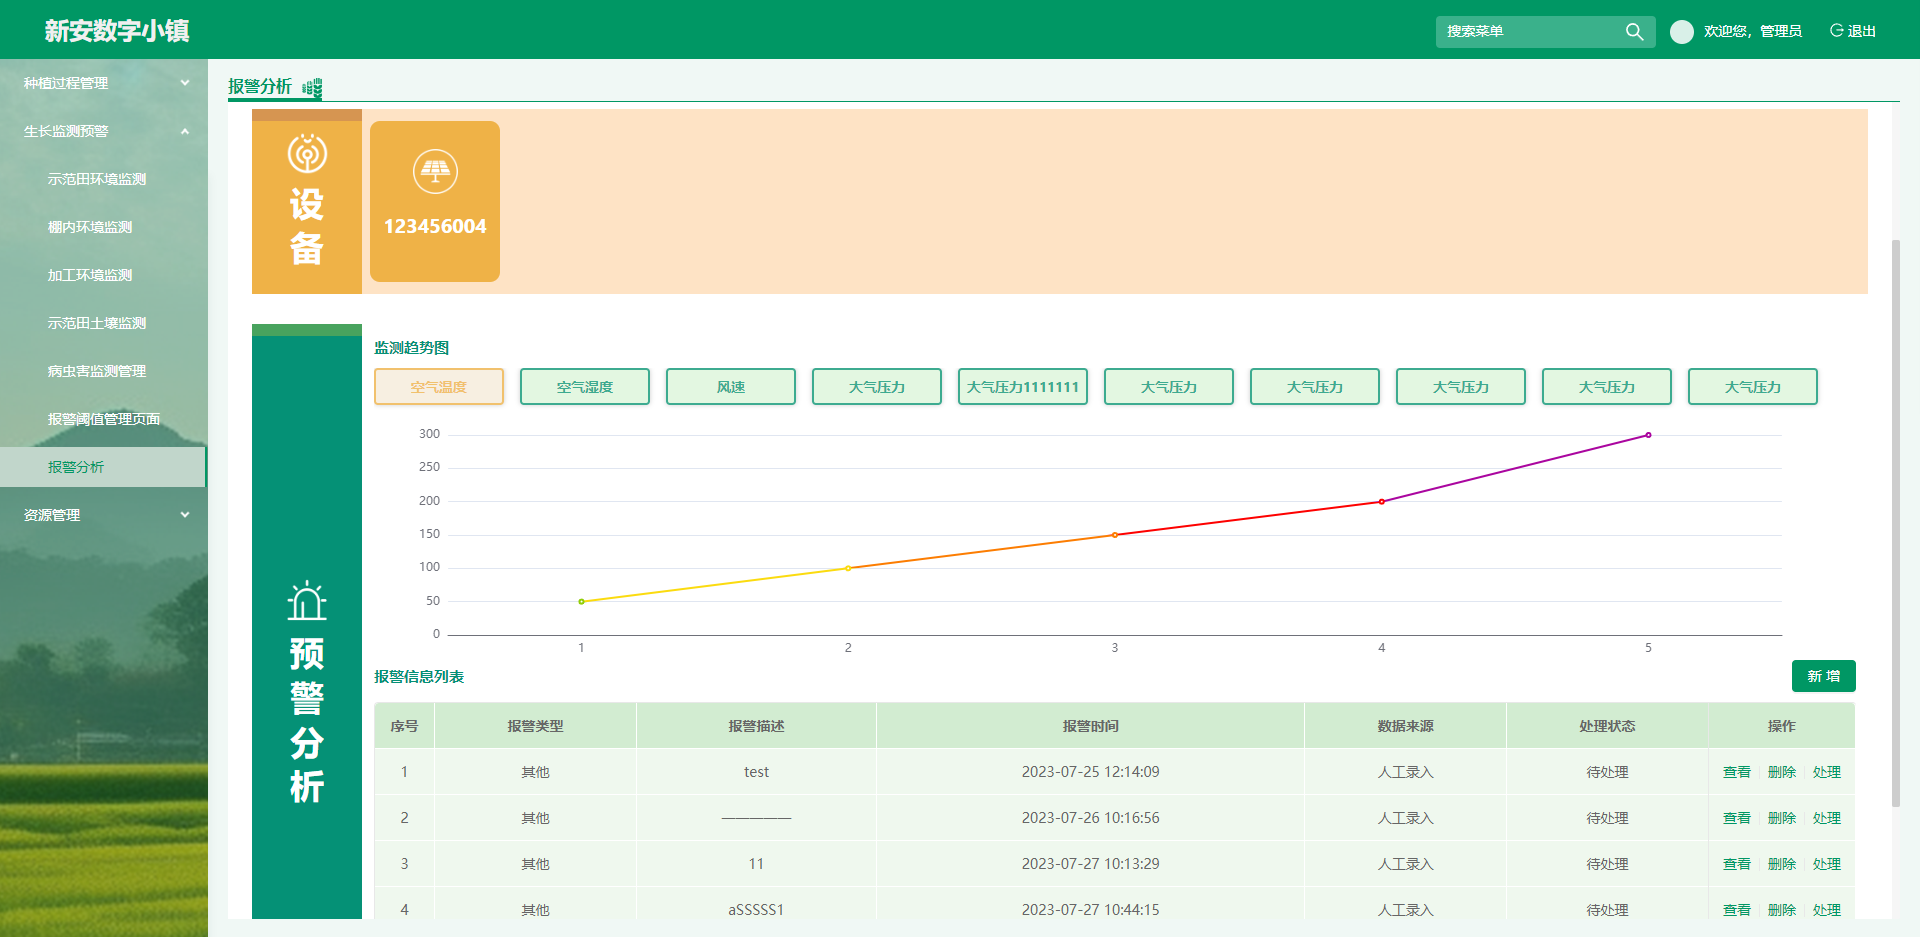Click the 报警类型 column header

coord(535,726)
